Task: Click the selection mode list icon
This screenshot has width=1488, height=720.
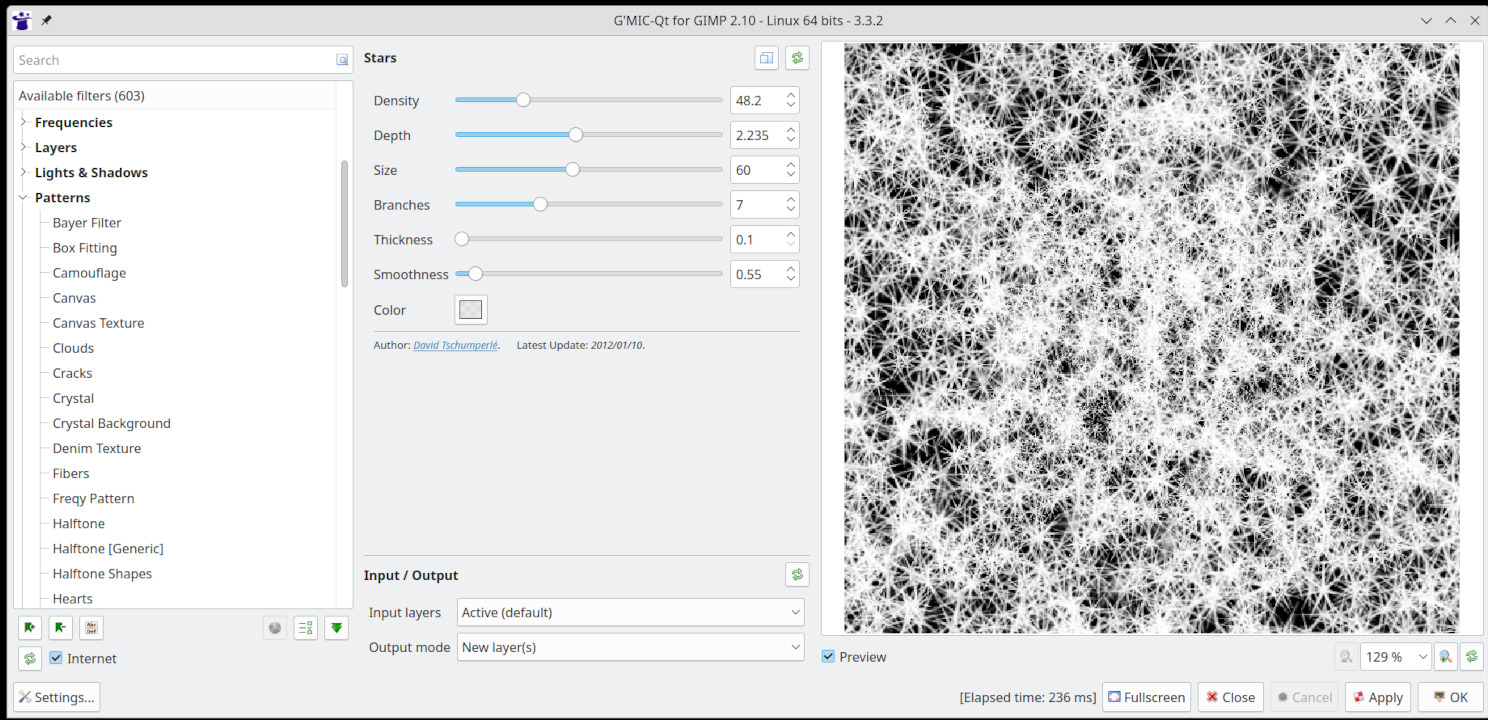Action: [x=306, y=628]
